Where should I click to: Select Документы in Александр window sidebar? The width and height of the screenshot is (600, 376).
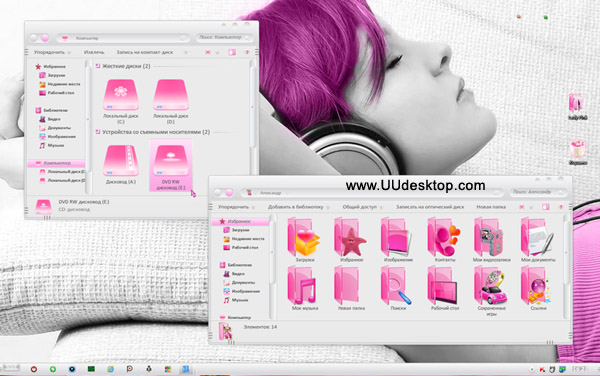click(239, 283)
